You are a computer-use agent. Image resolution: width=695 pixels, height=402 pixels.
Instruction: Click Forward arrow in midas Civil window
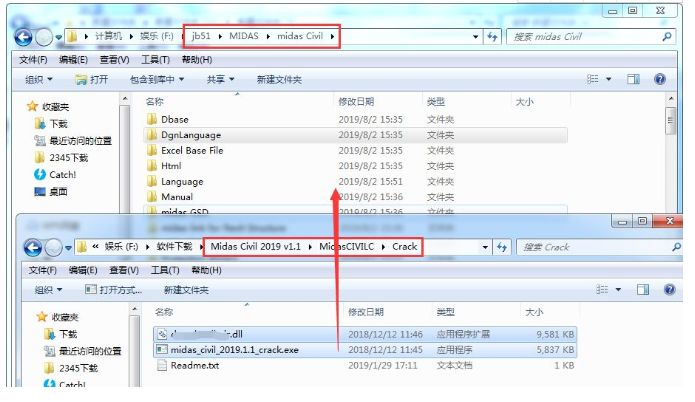[x=43, y=38]
